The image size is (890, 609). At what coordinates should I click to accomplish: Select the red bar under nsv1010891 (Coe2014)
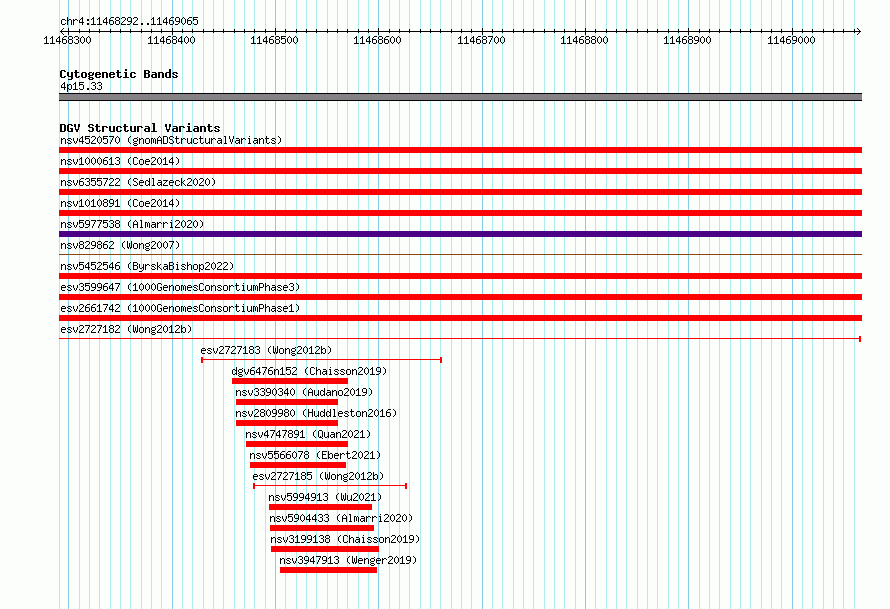(x=460, y=213)
